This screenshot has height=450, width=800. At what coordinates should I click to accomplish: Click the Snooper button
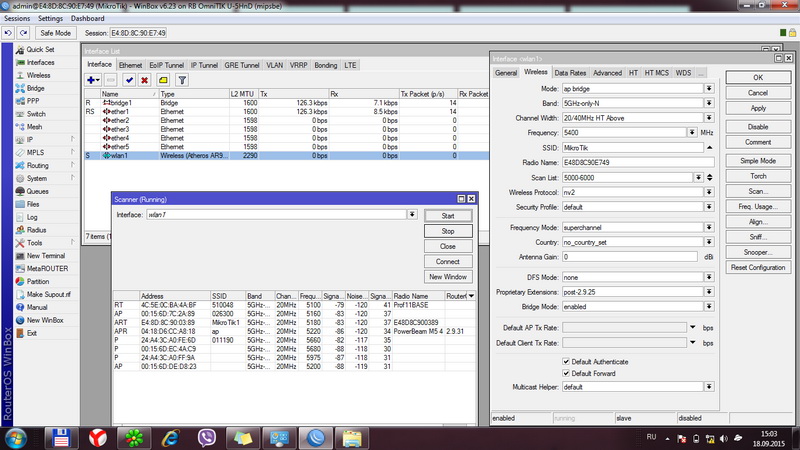tap(758, 252)
